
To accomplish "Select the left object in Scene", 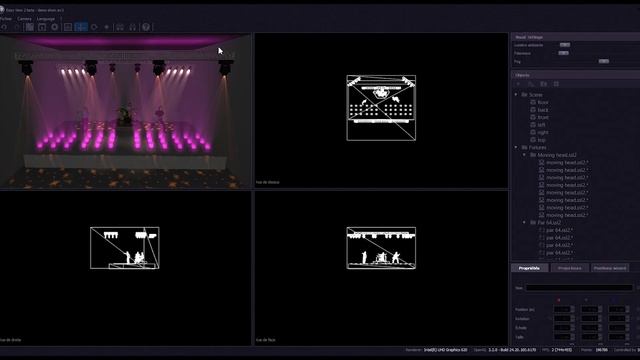I will coord(541,125).
